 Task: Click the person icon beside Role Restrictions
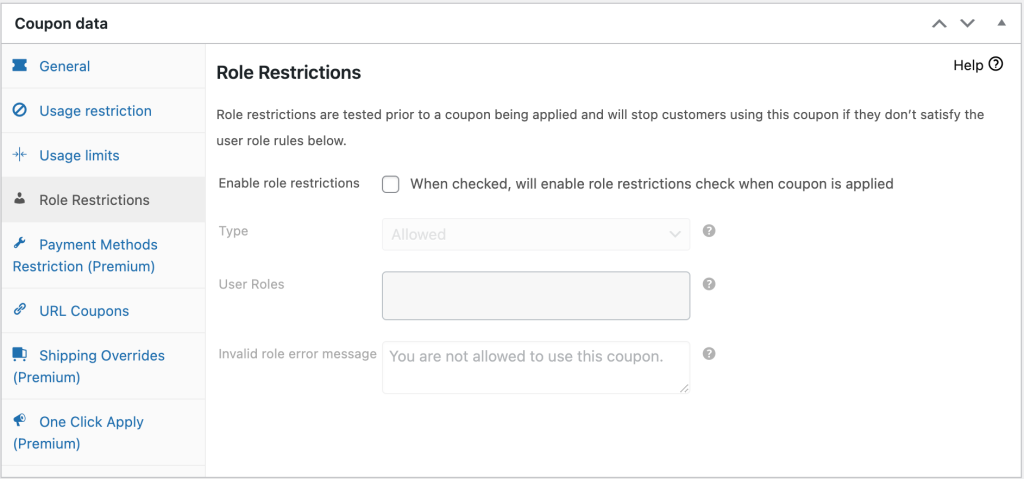tap(20, 199)
